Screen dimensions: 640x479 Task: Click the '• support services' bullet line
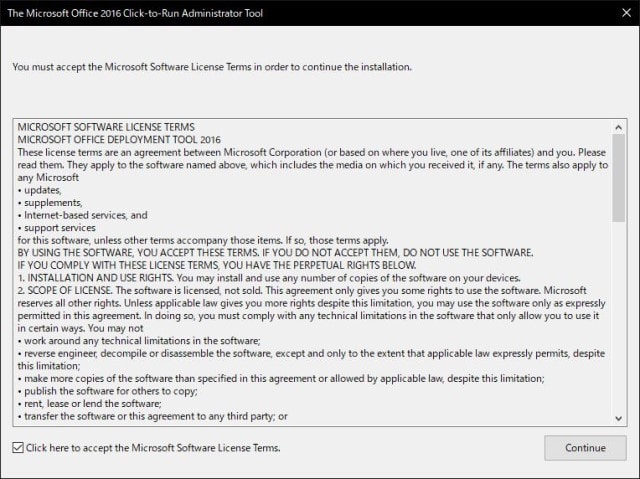[x=56, y=228]
